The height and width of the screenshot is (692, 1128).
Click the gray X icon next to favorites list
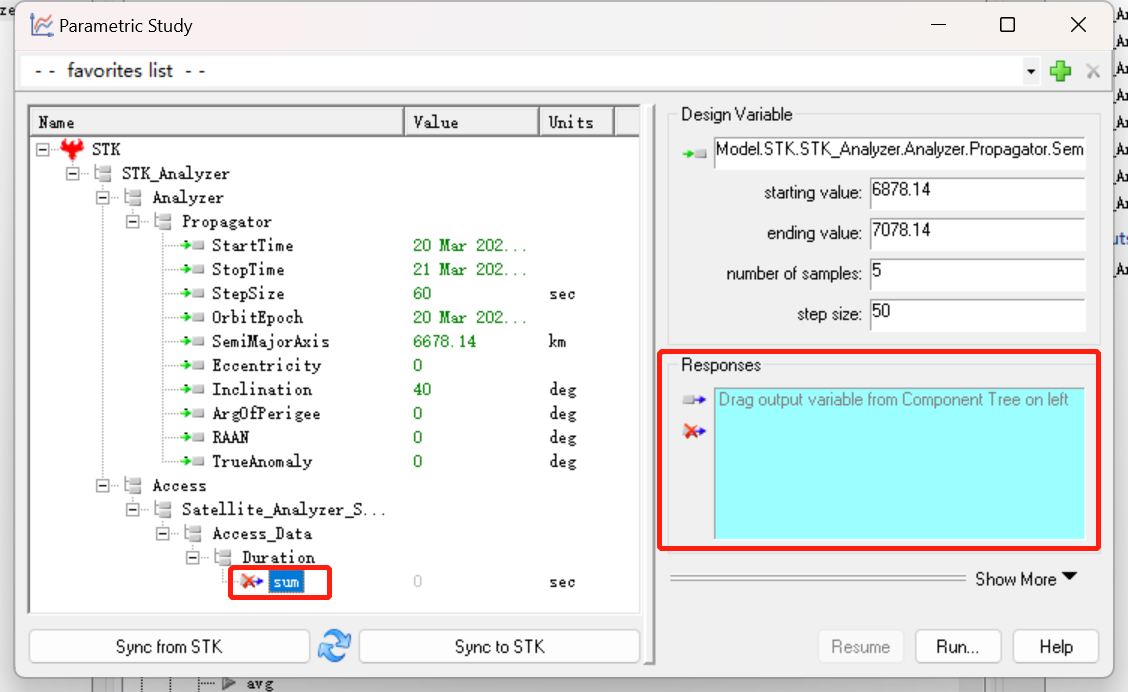[1092, 70]
